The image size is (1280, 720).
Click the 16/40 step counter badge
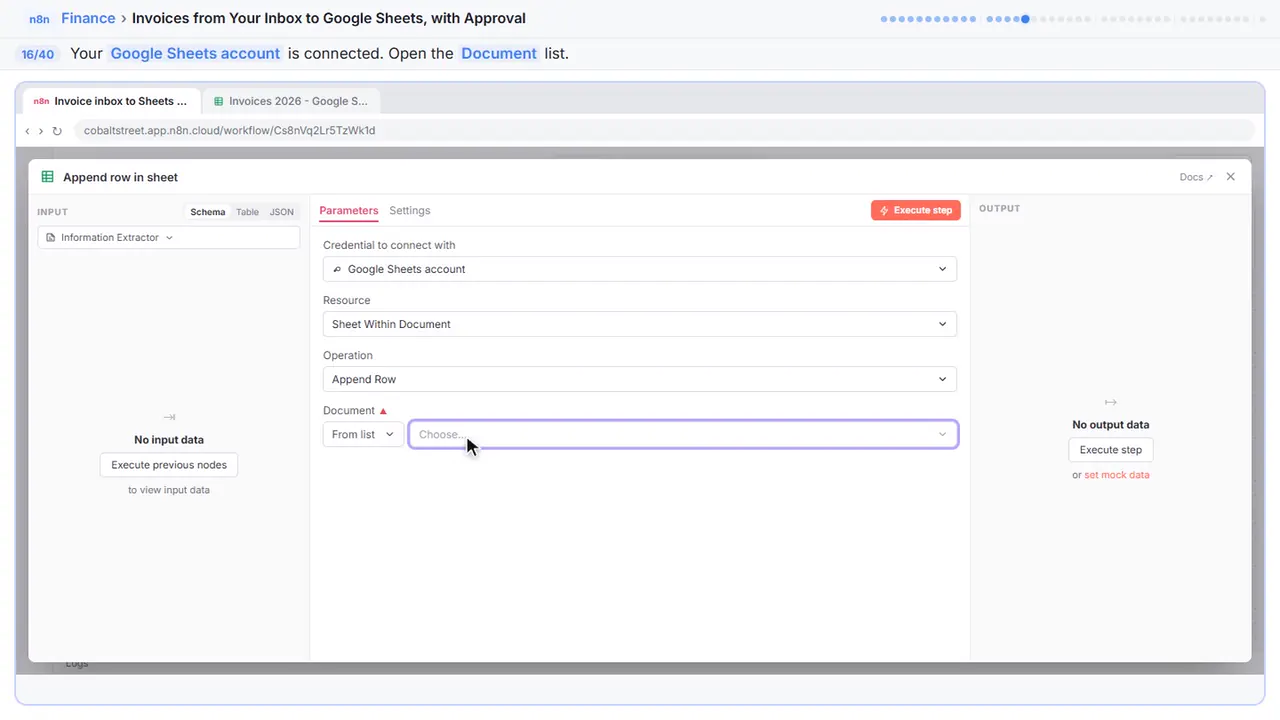37,54
